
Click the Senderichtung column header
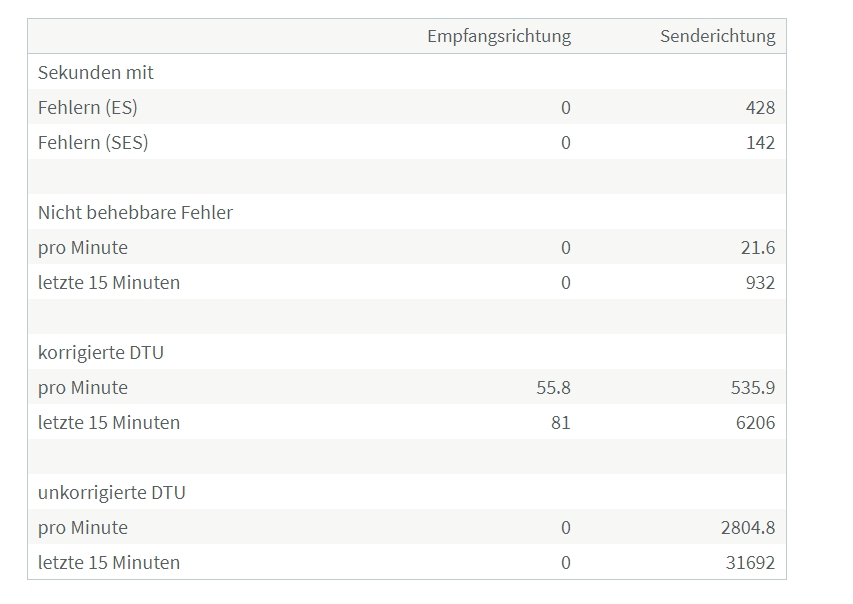pos(718,36)
